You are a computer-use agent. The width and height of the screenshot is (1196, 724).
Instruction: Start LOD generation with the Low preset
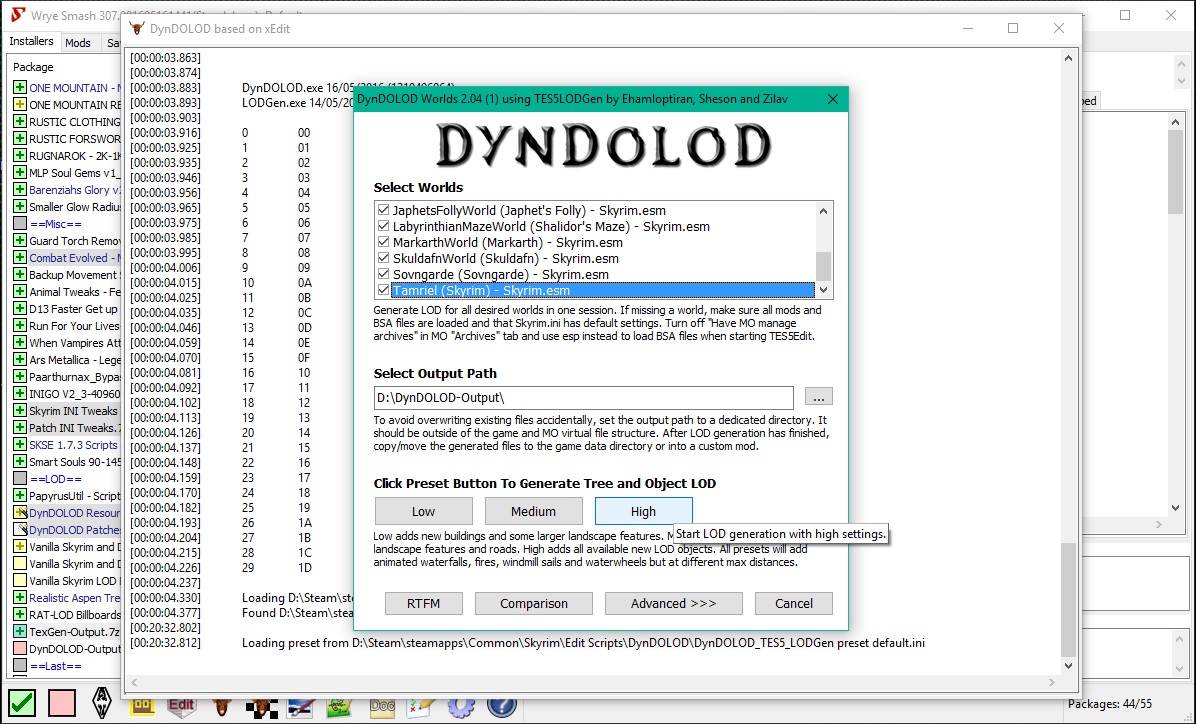tap(423, 511)
